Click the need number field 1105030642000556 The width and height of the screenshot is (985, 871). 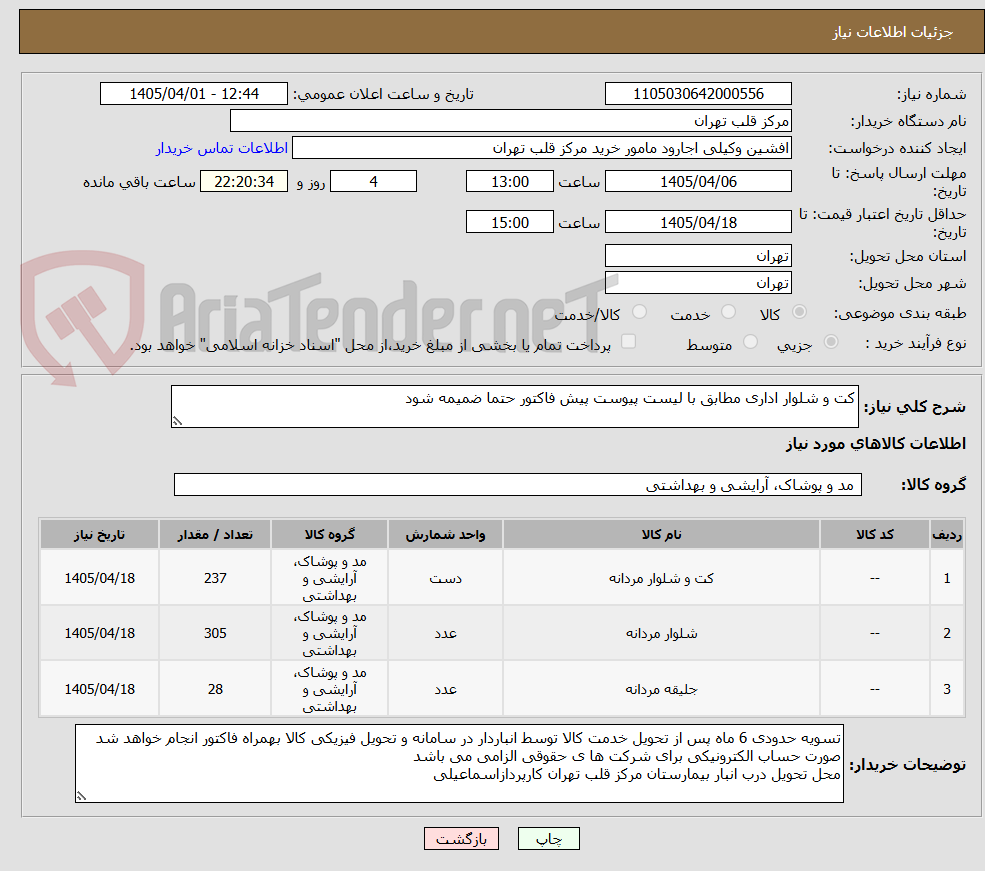pyautogui.click(x=698, y=94)
